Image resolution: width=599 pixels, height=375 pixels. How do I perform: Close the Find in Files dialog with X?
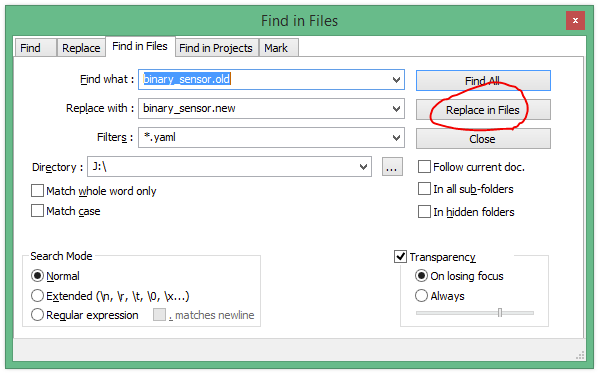click(575, 20)
